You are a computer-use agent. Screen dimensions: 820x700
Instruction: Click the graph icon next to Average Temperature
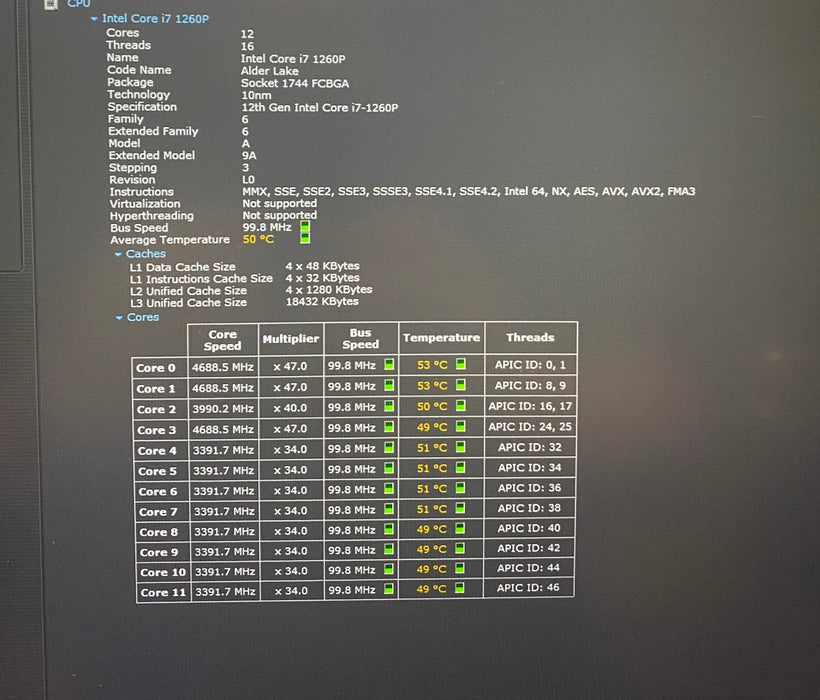303,240
